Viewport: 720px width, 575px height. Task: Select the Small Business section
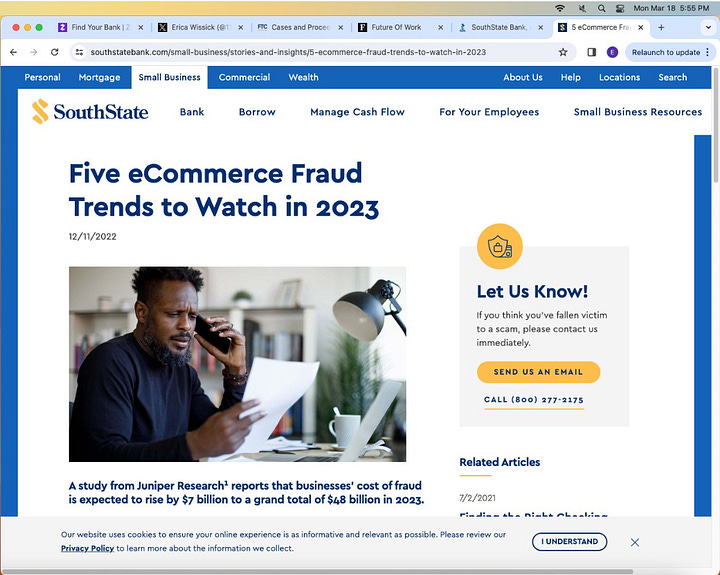(x=169, y=77)
